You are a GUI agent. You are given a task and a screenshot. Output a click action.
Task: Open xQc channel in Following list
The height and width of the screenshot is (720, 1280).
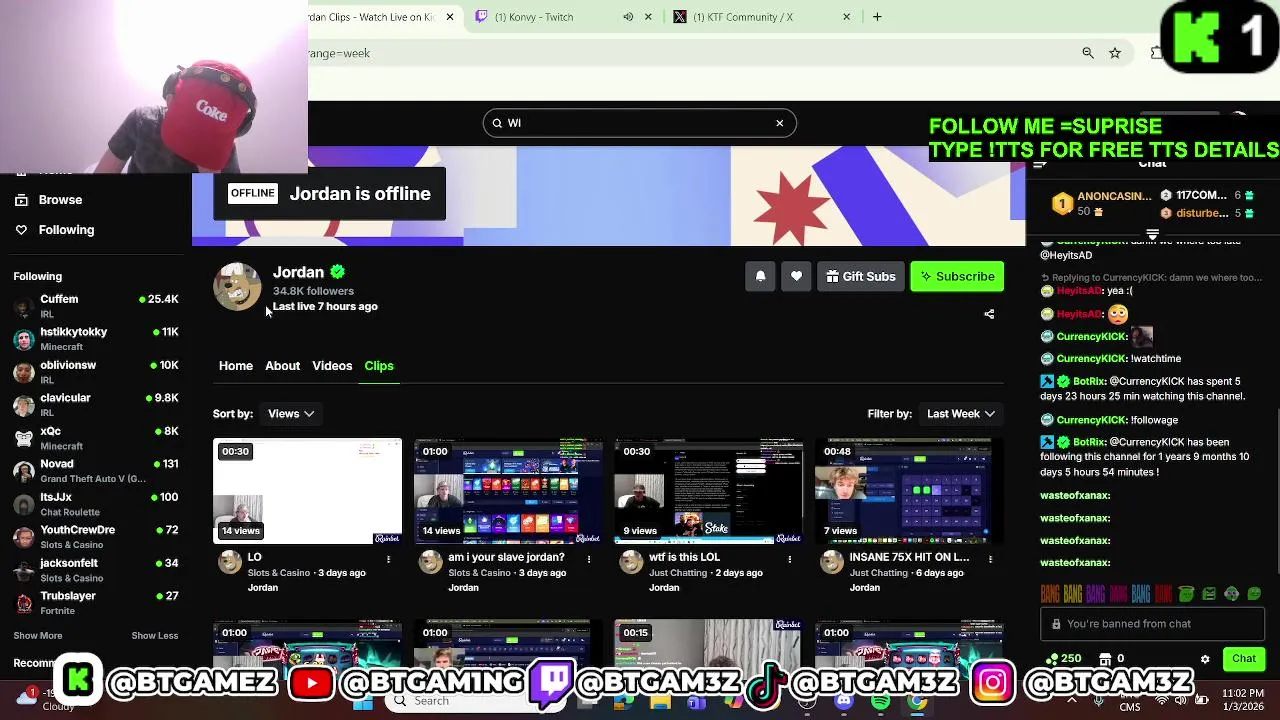point(96,438)
